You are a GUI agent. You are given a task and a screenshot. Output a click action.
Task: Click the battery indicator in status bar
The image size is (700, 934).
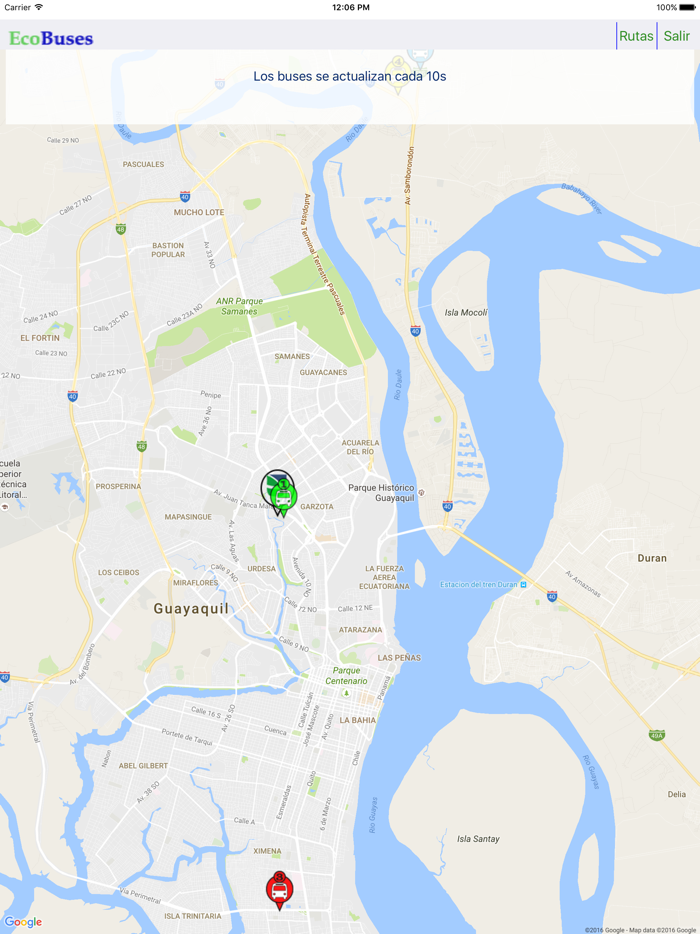[687, 7]
